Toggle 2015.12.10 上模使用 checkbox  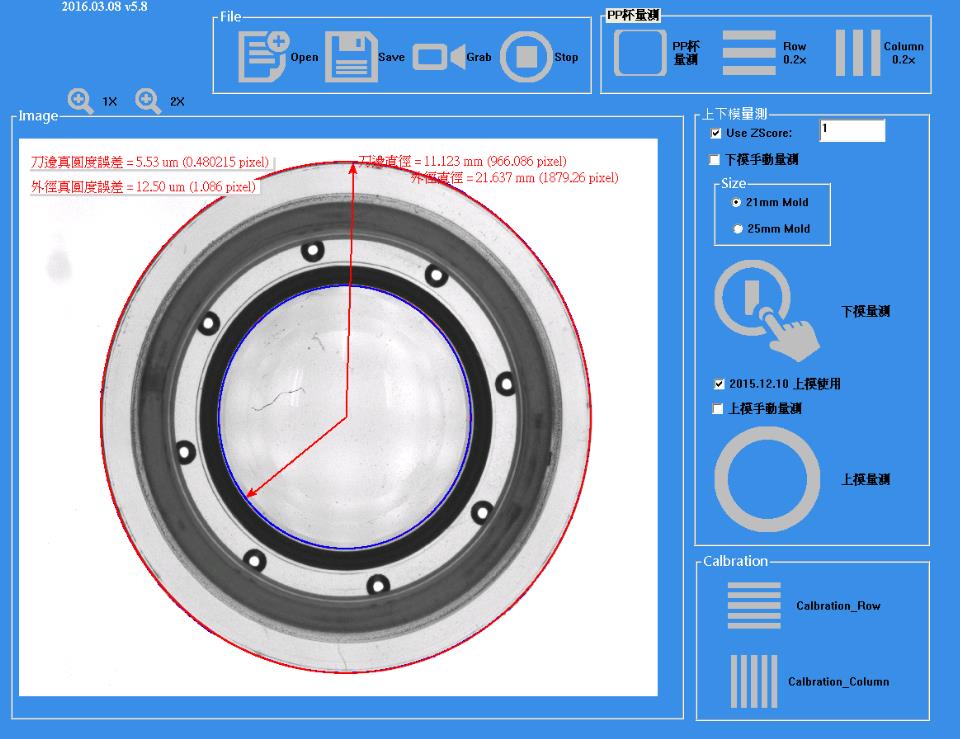pyautogui.click(x=719, y=384)
